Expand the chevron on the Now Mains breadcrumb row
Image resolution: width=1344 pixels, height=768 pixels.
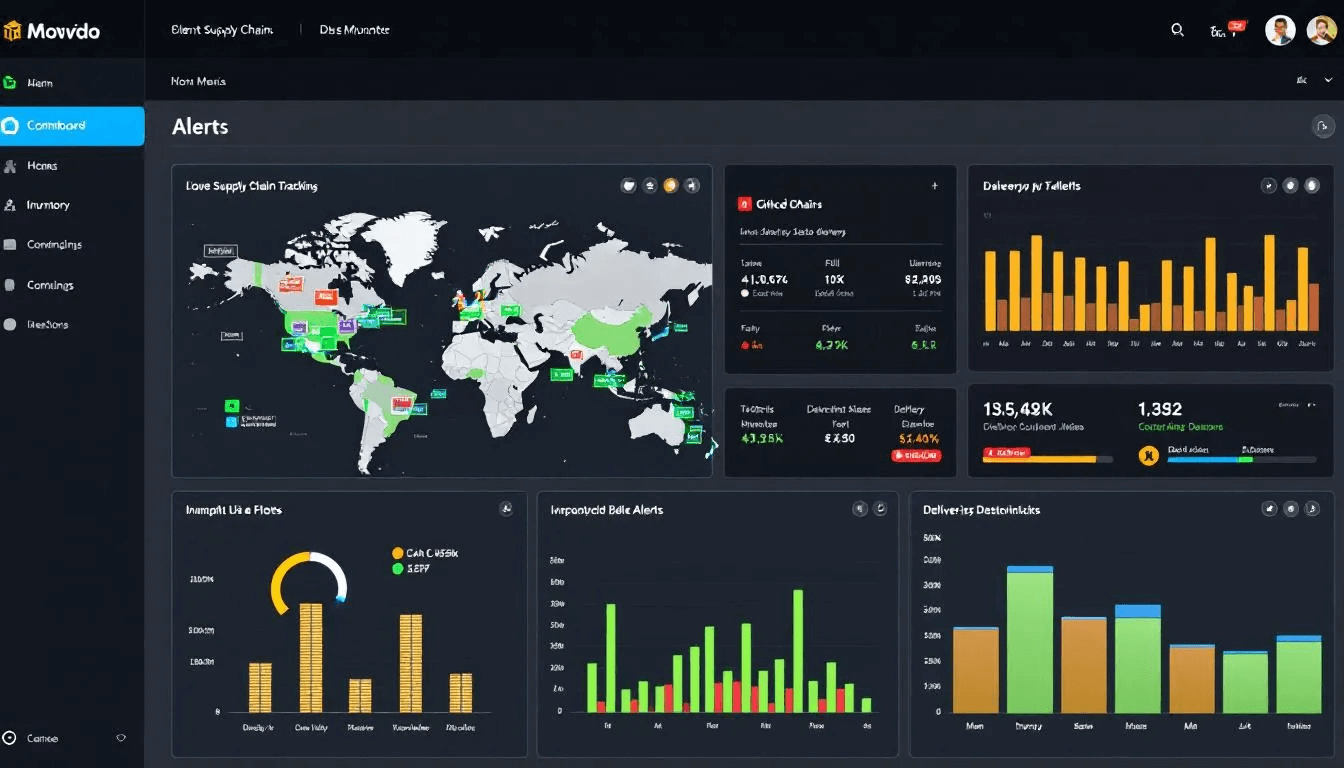pos(1327,82)
